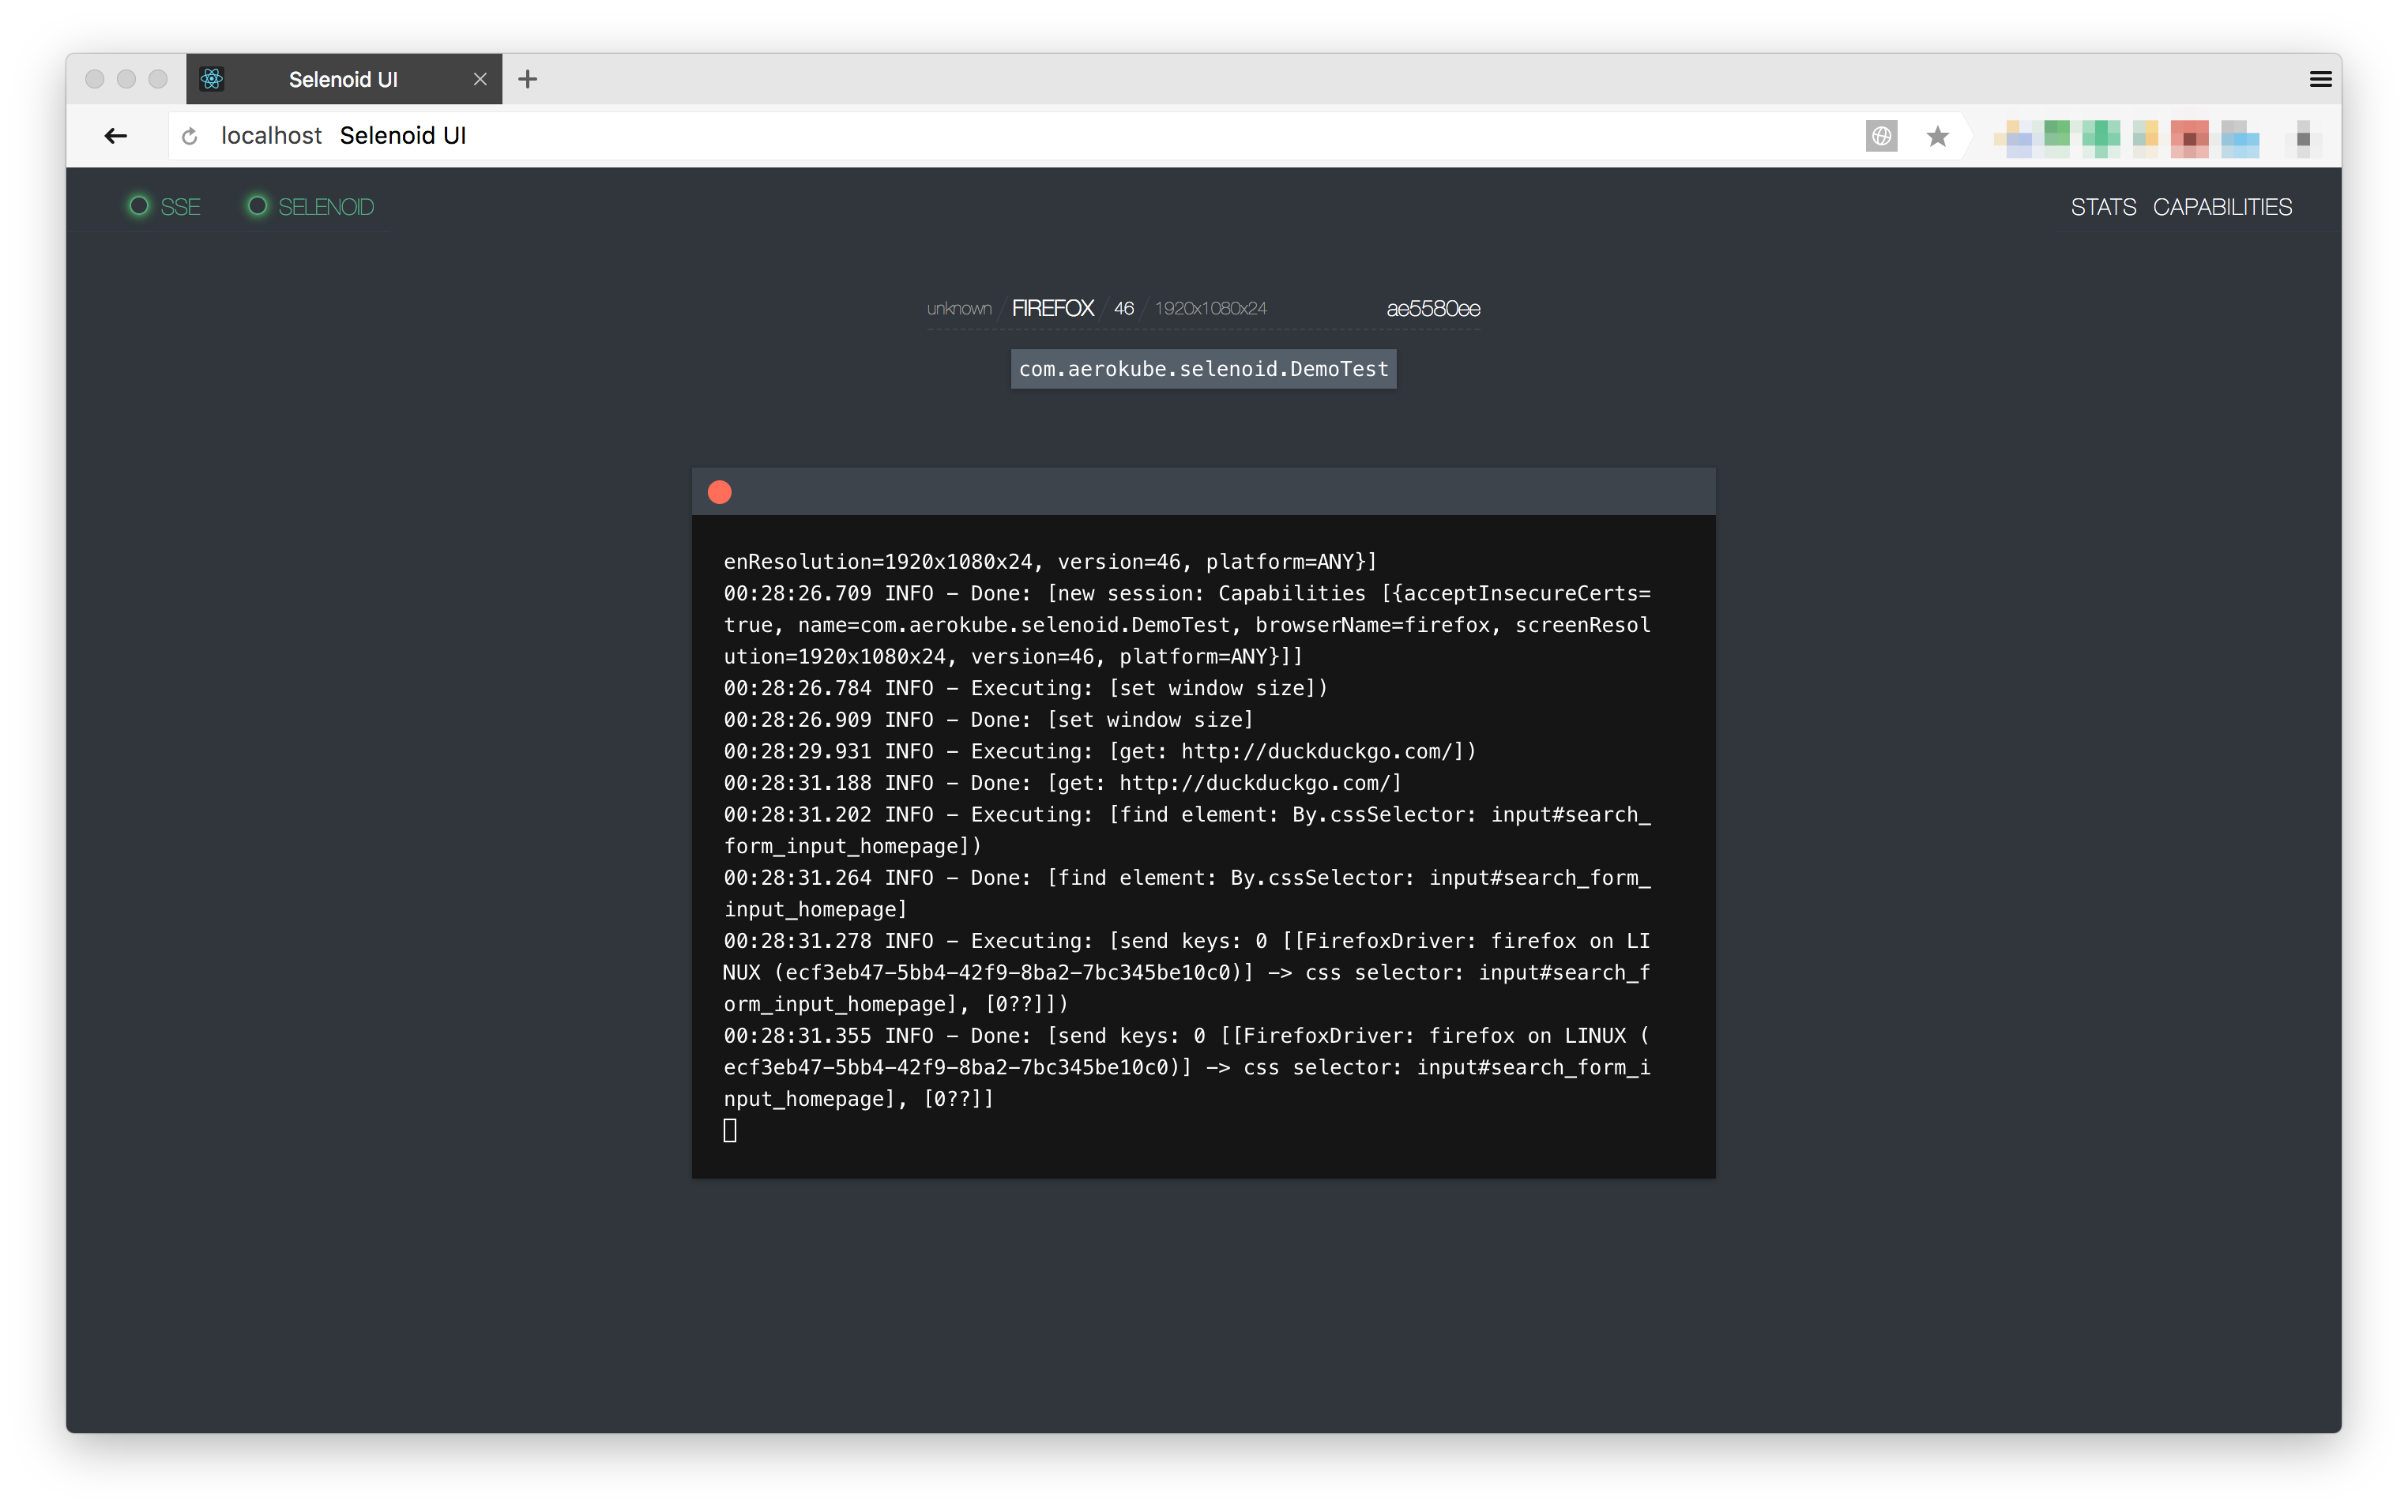Close the log window with red dot

(x=720, y=492)
